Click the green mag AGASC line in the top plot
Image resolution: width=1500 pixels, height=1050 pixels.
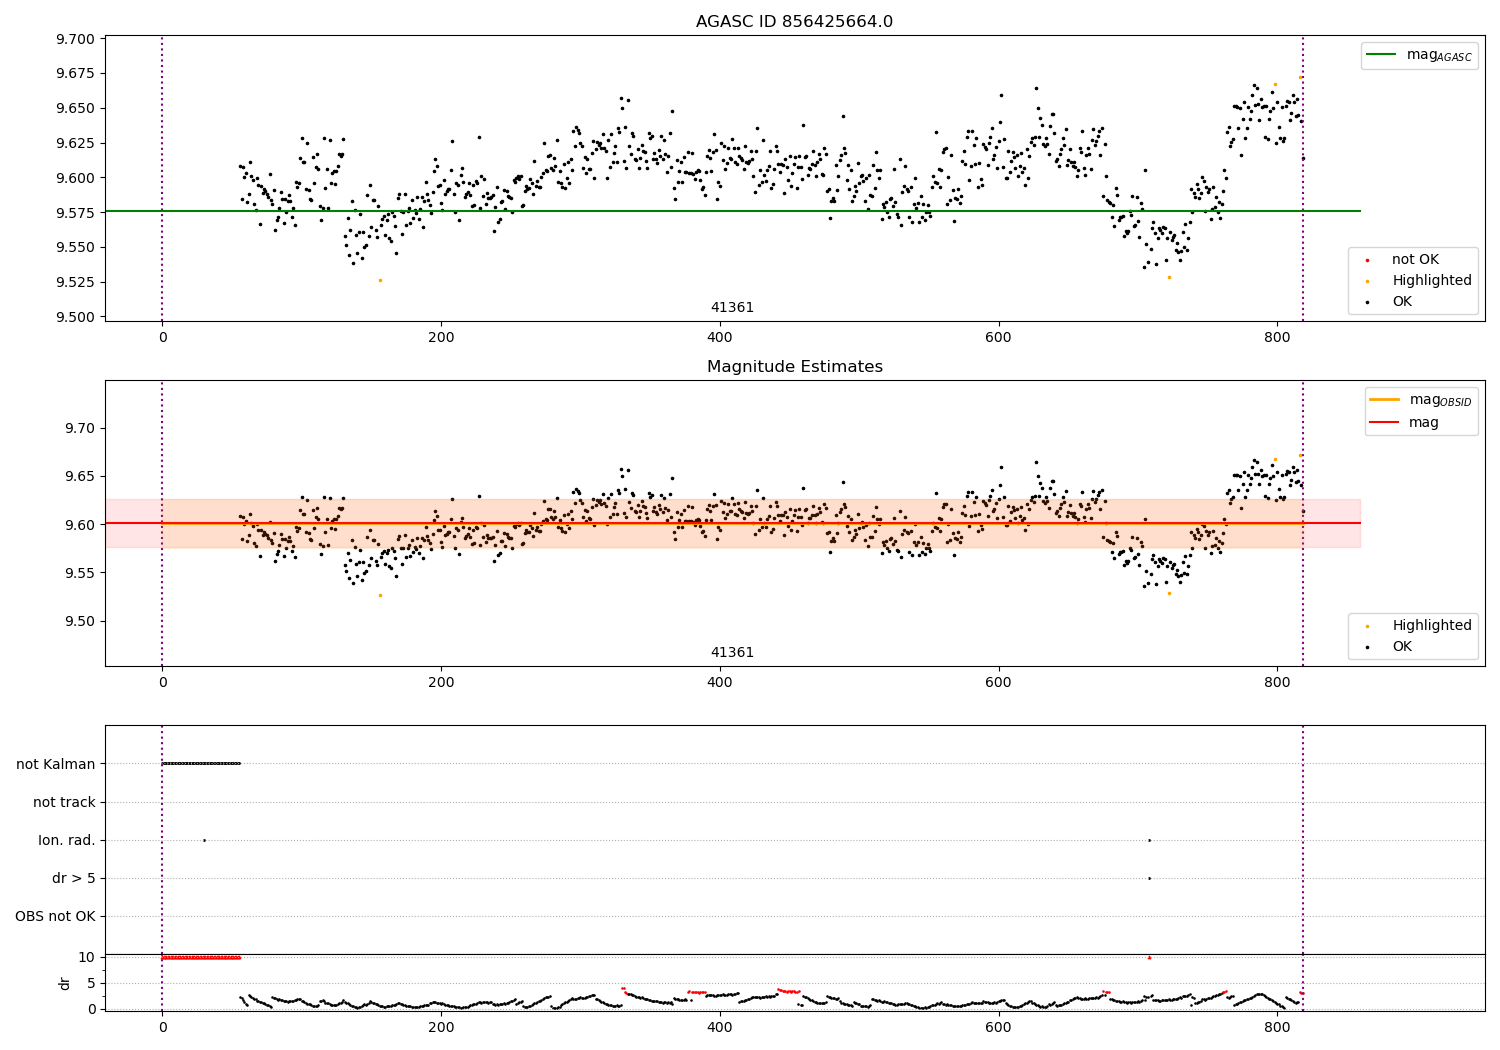(x=732, y=211)
